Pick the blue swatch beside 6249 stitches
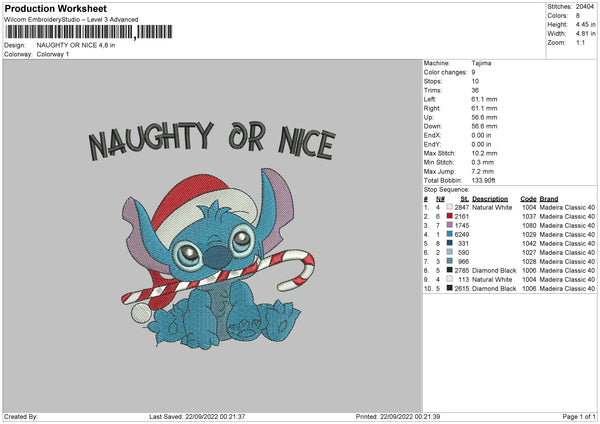This screenshot has height=424, width=600. tap(449, 234)
